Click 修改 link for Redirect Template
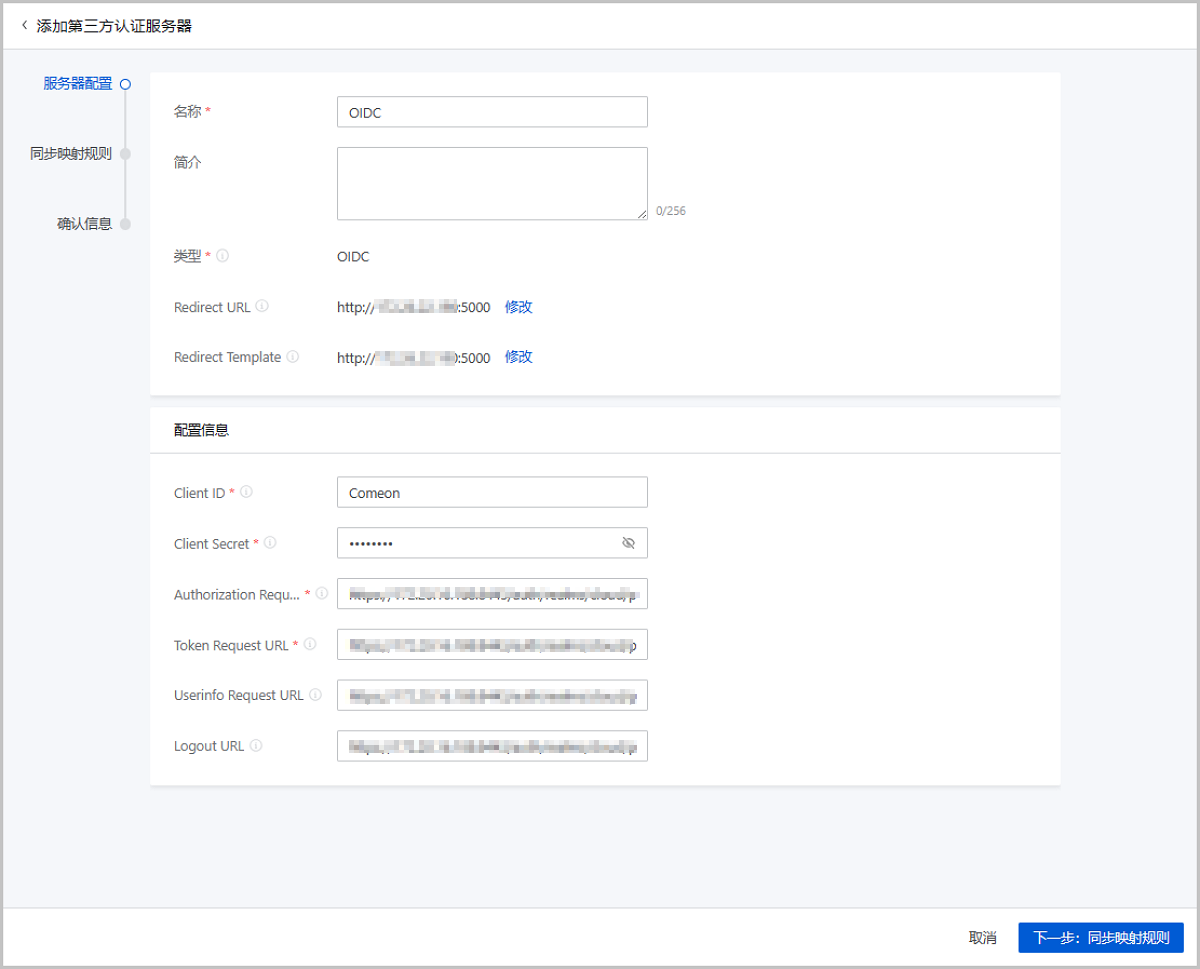Viewport: 1200px width, 969px height. pos(518,357)
